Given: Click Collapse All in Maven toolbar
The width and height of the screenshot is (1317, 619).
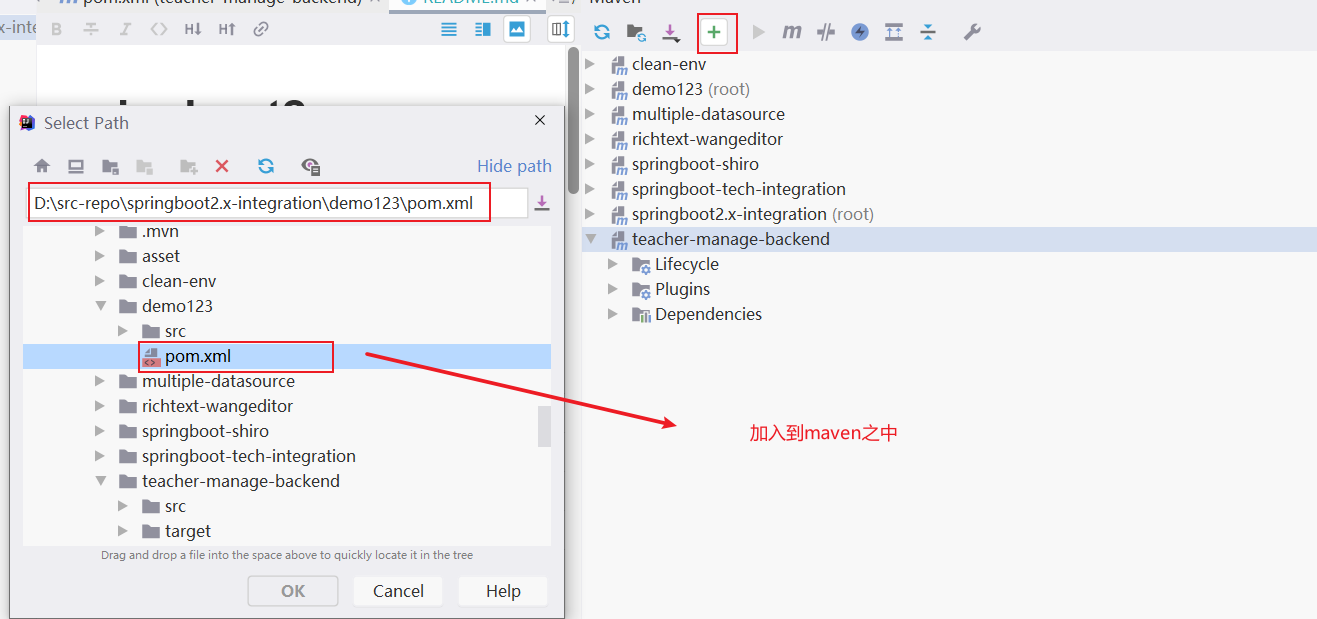Looking at the screenshot, I should click(928, 32).
